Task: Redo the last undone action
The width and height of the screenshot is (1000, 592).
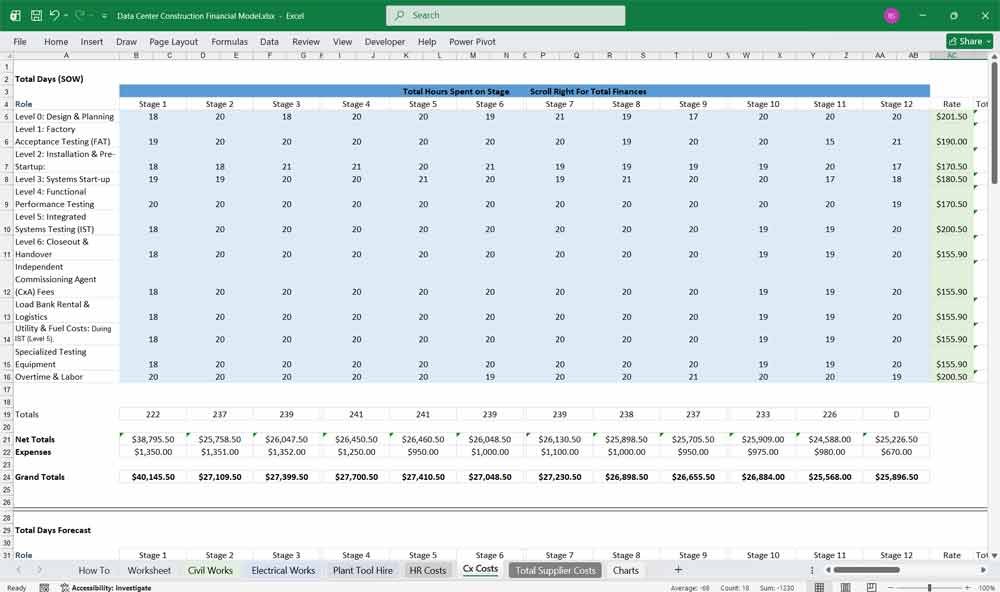Action: (80, 15)
